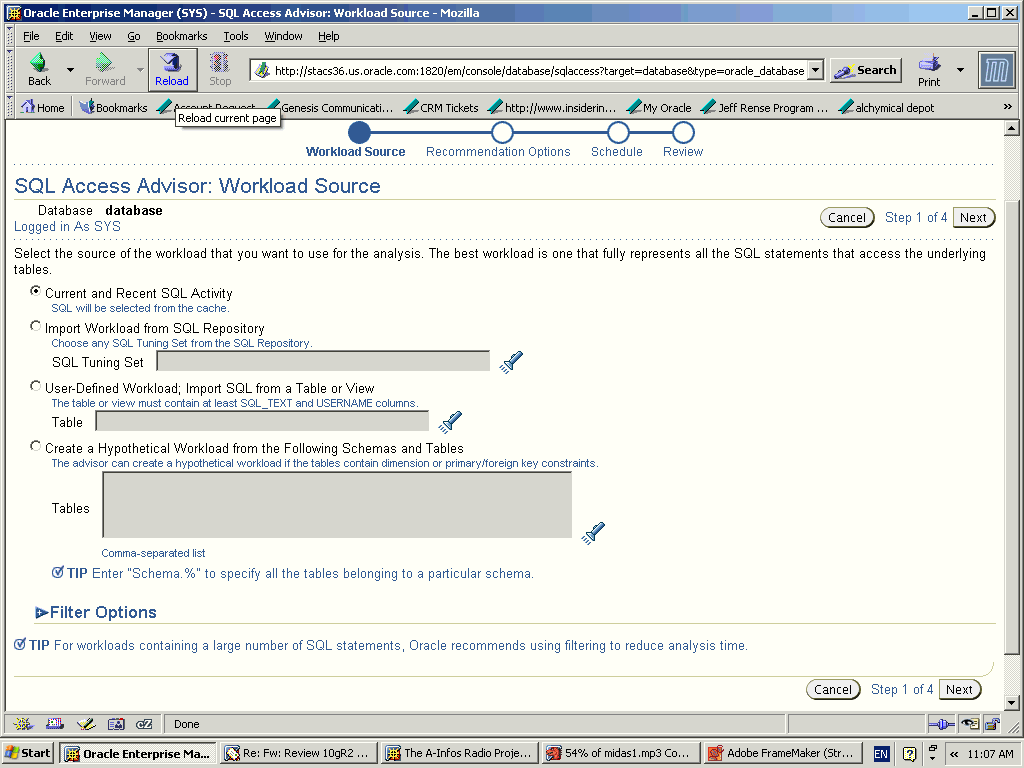Select Current and Recent SQL Activity option
The image size is (1024, 768).
click(36, 292)
